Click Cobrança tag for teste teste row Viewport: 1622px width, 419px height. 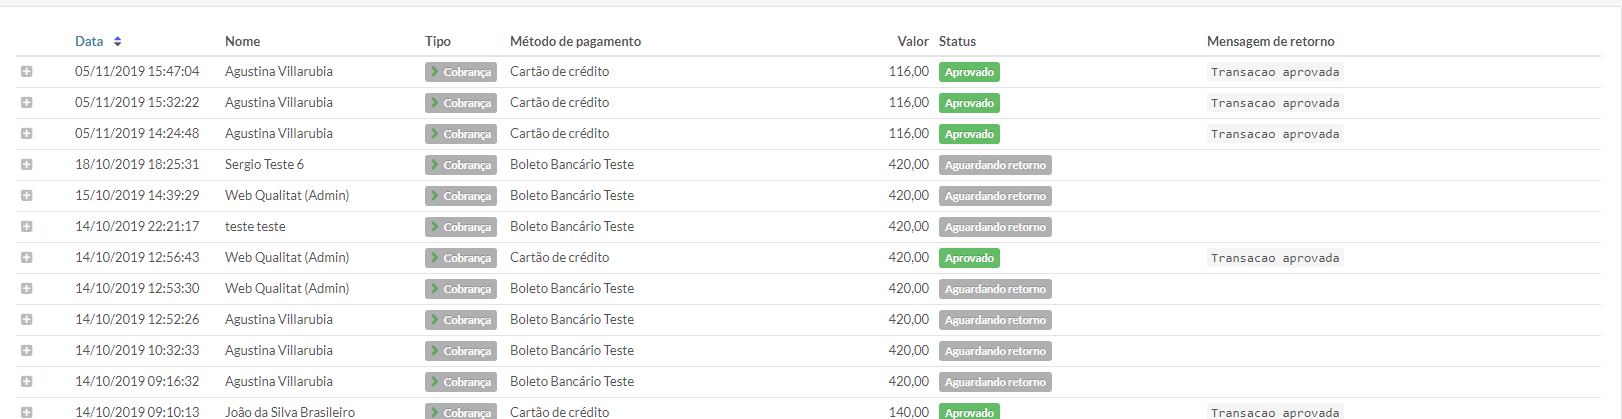click(461, 227)
